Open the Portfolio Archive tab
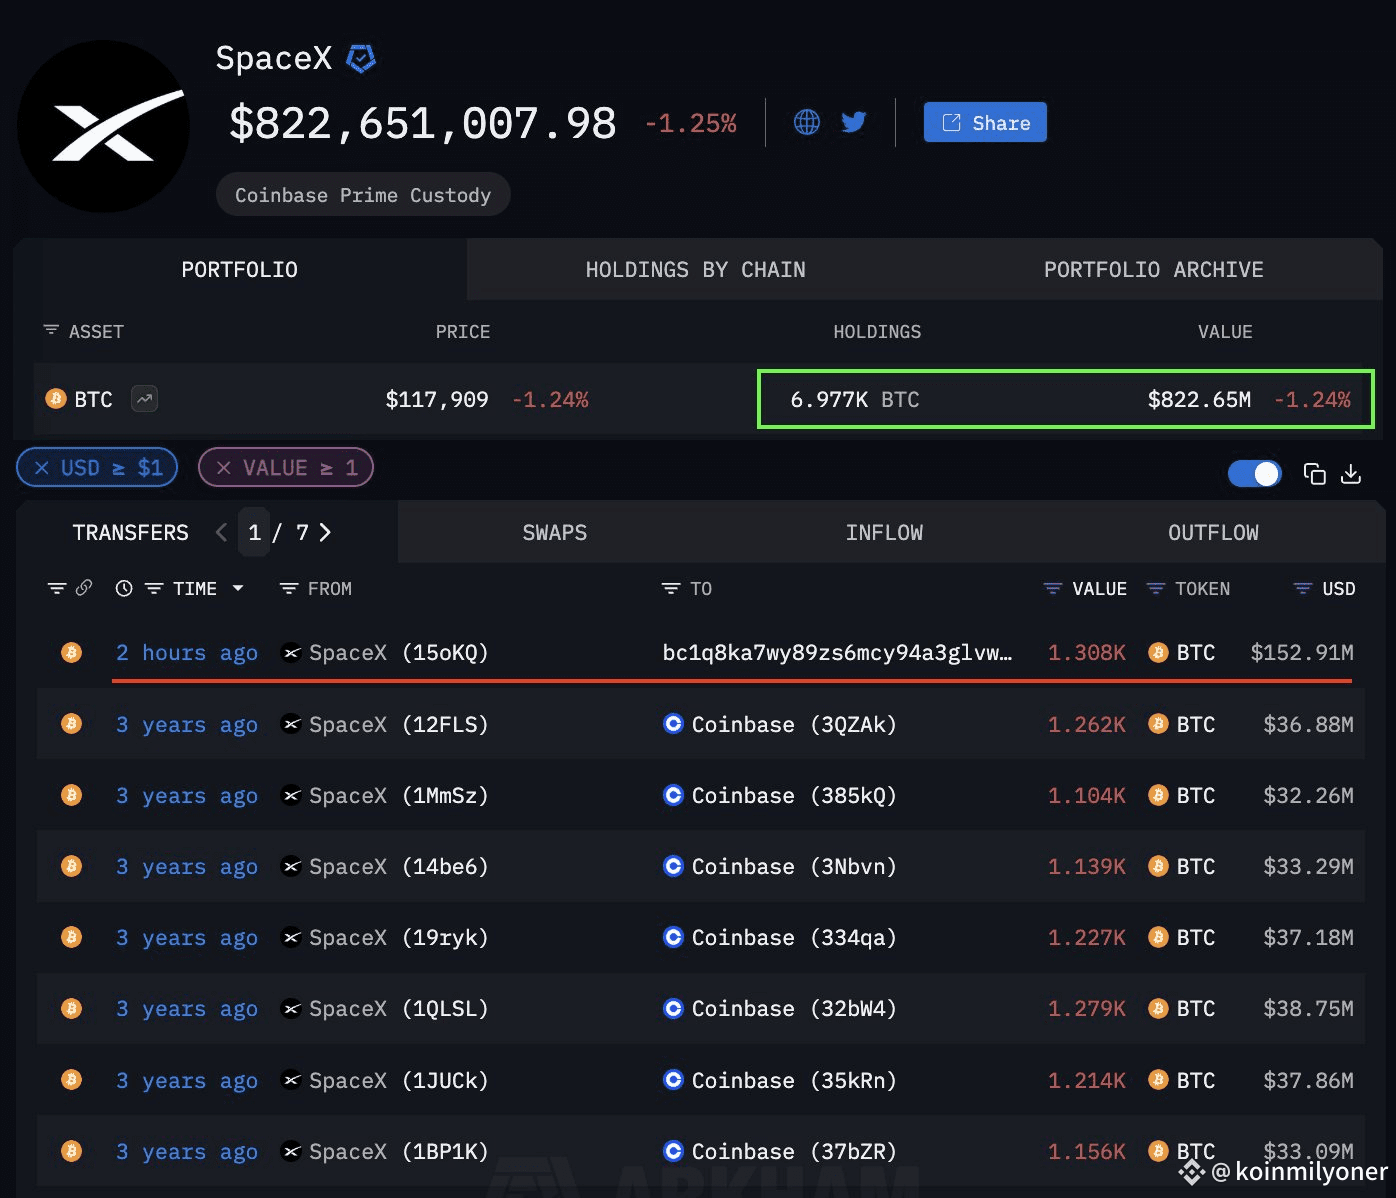Screen dimensions: 1396x1198 (1153, 269)
